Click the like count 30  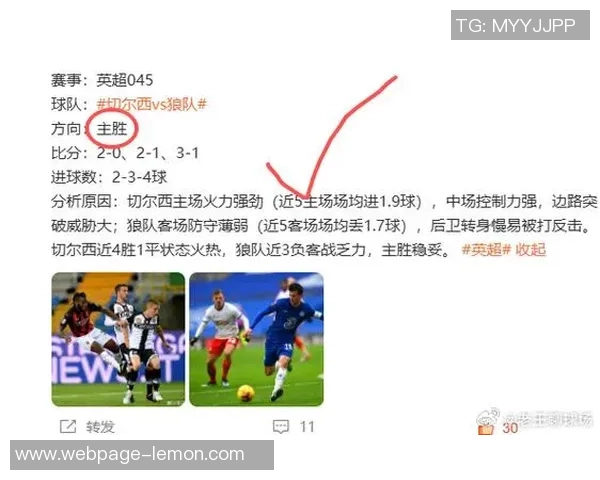coord(510,428)
